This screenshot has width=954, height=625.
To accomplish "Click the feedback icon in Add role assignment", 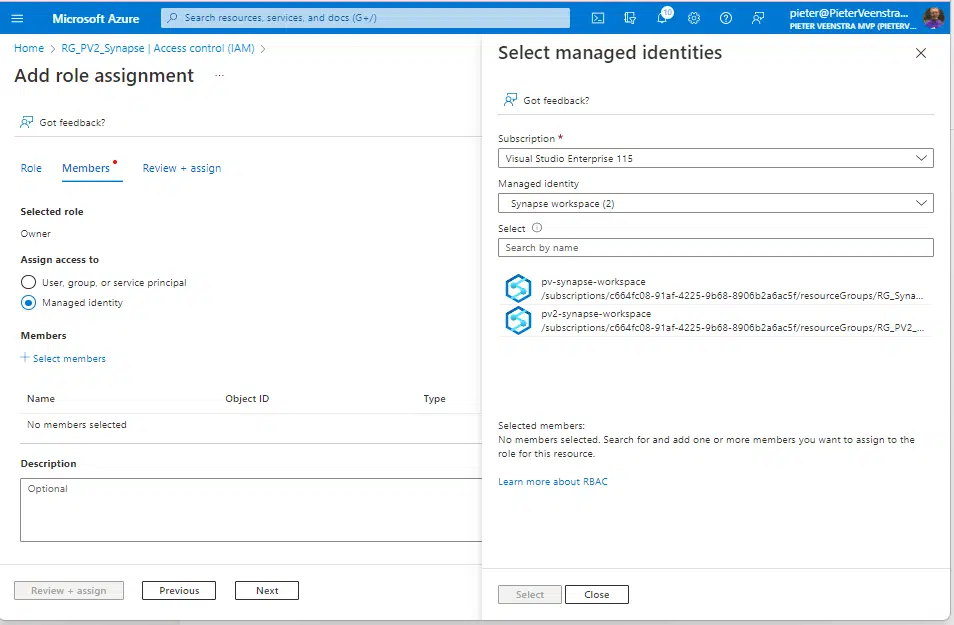I will click(x=27, y=122).
